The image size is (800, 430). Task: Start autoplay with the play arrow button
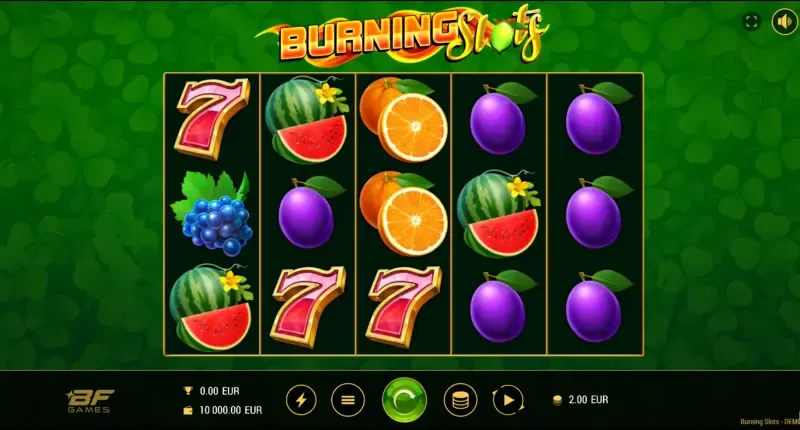508,400
